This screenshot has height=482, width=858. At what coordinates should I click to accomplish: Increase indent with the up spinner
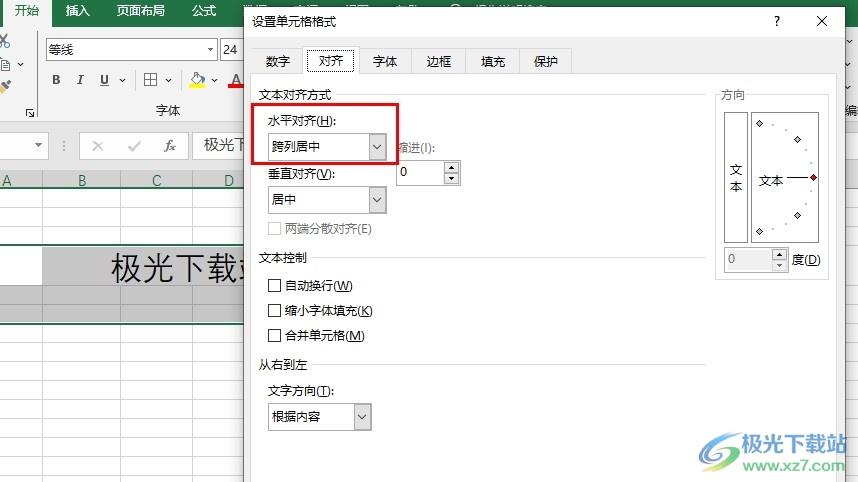(x=451, y=167)
